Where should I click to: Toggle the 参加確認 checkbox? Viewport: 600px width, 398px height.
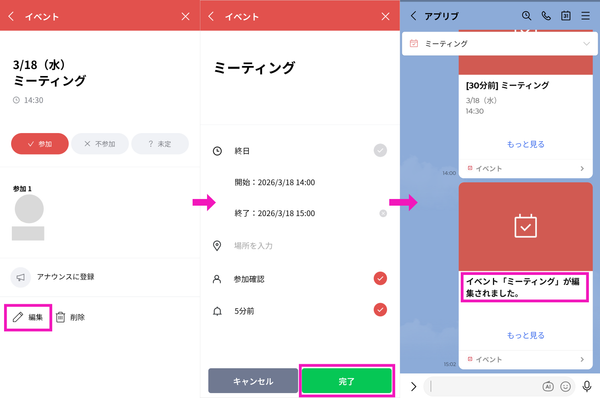coord(380,279)
